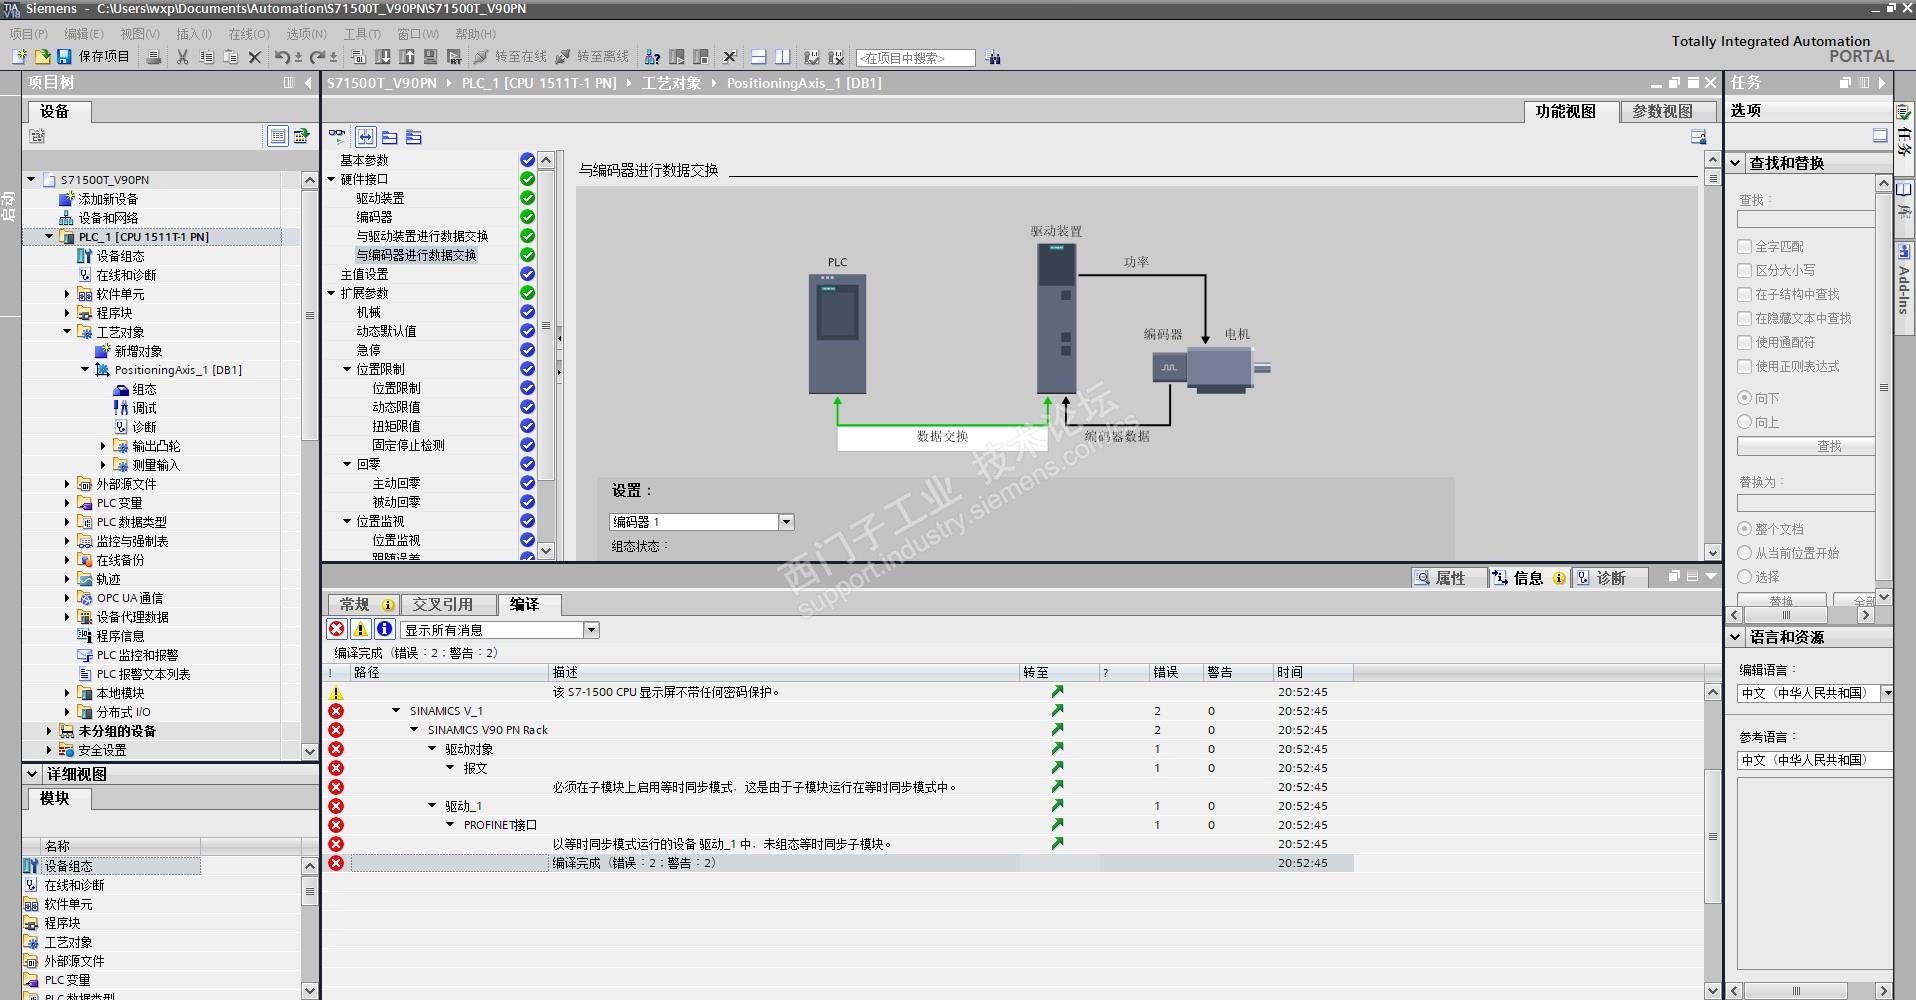This screenshot has width=1916, height=1000.
Task: Click the 转至在线 go online button
Action: tap(511, 57)
